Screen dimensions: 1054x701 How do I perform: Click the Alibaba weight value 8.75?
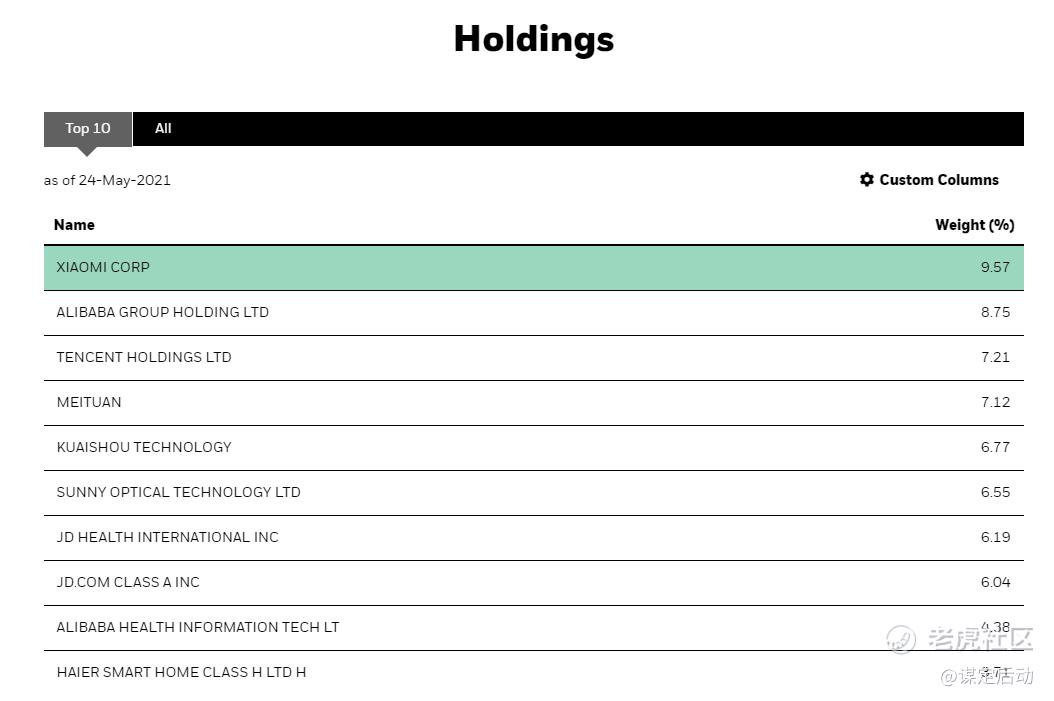pos(995,312)
